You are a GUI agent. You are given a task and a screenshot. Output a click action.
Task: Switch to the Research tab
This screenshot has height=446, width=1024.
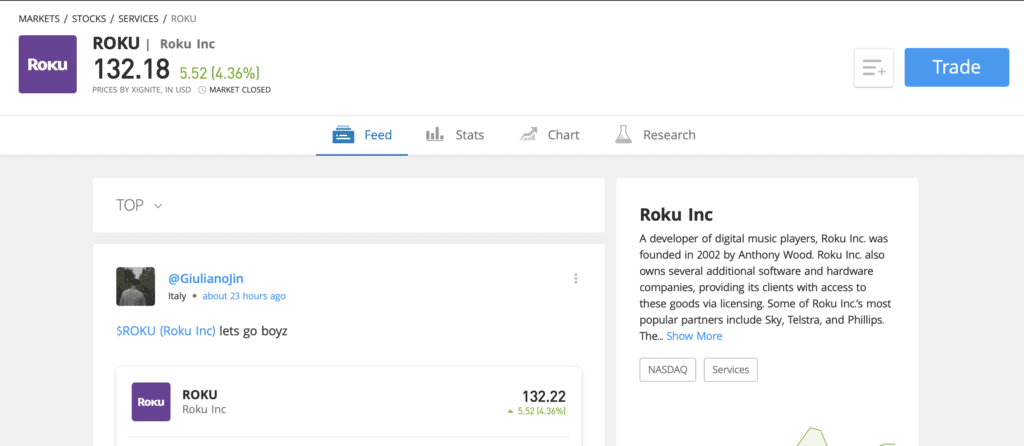655,135
